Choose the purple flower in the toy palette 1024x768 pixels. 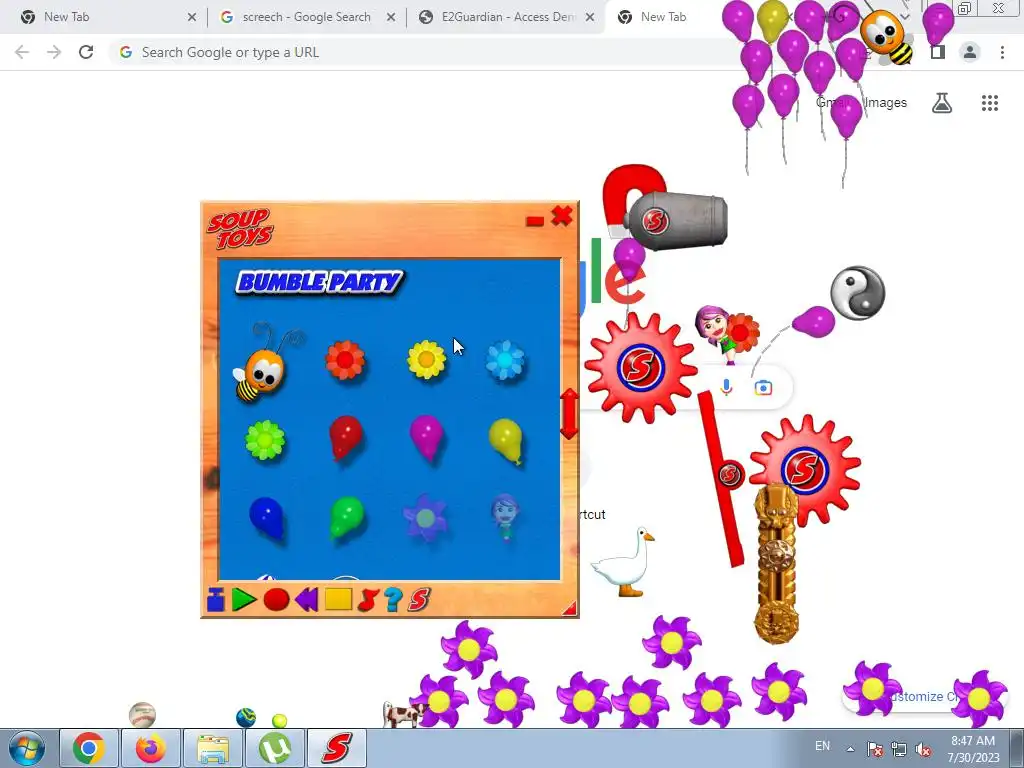click(425, 518)
